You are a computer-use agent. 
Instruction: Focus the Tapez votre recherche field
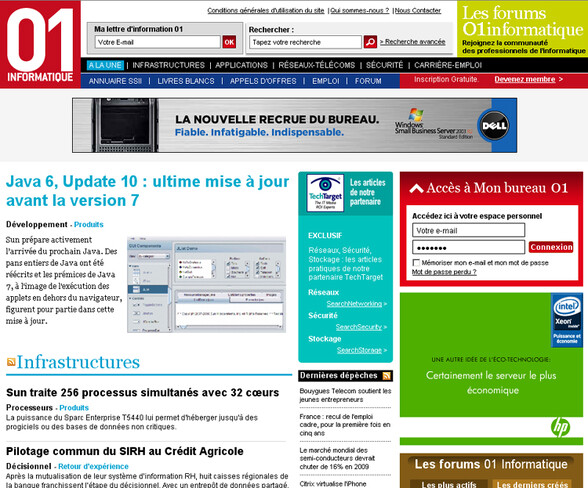[x=305, y=42]
